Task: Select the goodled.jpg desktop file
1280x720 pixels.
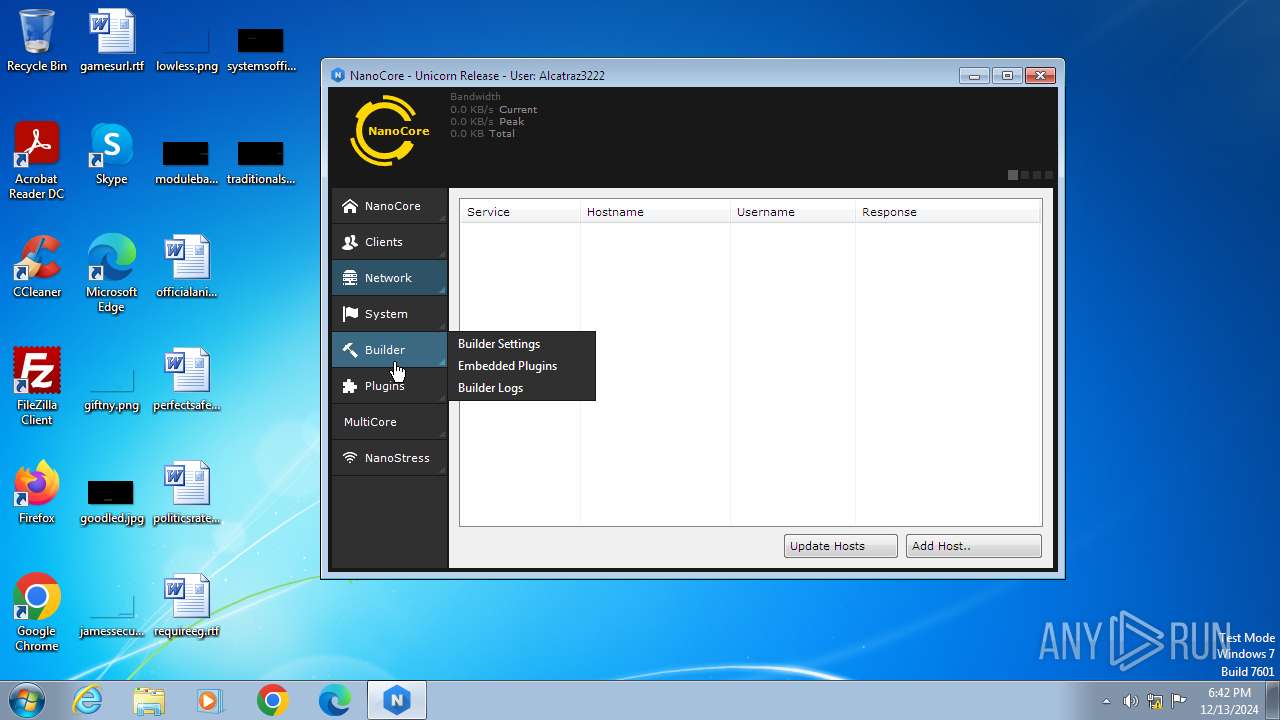Action: [x=112, y=503]
